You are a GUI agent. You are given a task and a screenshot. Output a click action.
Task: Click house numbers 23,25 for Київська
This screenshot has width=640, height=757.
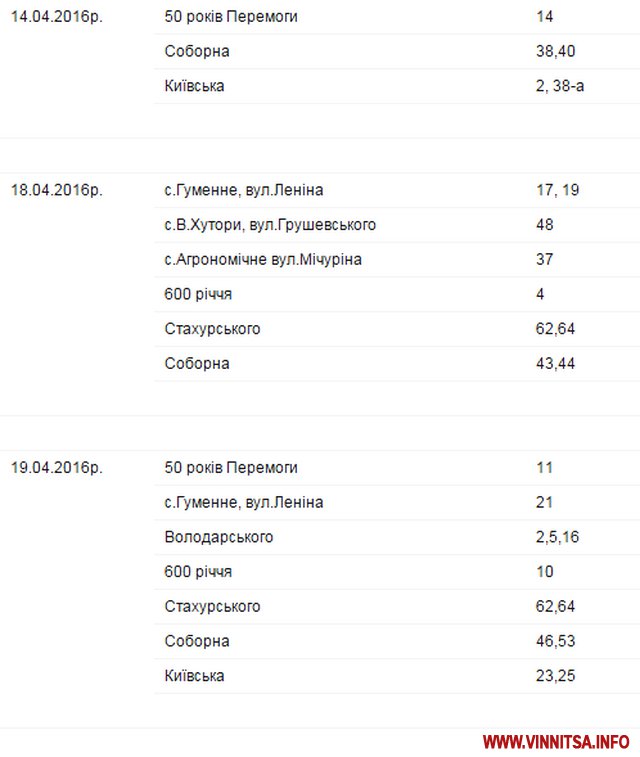point(555,676)
